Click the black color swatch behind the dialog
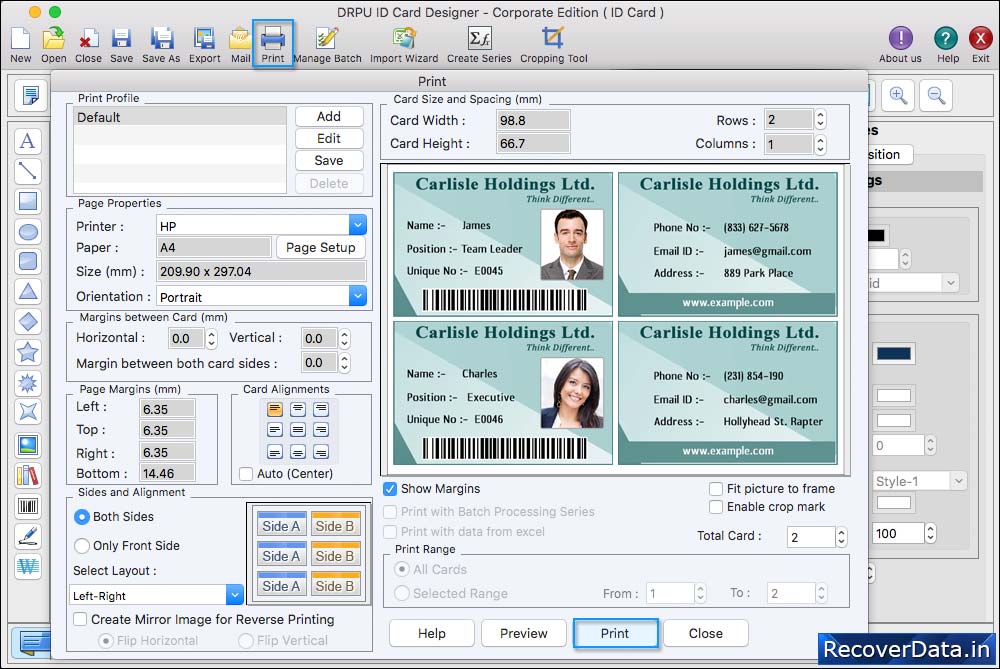Screen dimensions: 1000x669 [876, 235]
